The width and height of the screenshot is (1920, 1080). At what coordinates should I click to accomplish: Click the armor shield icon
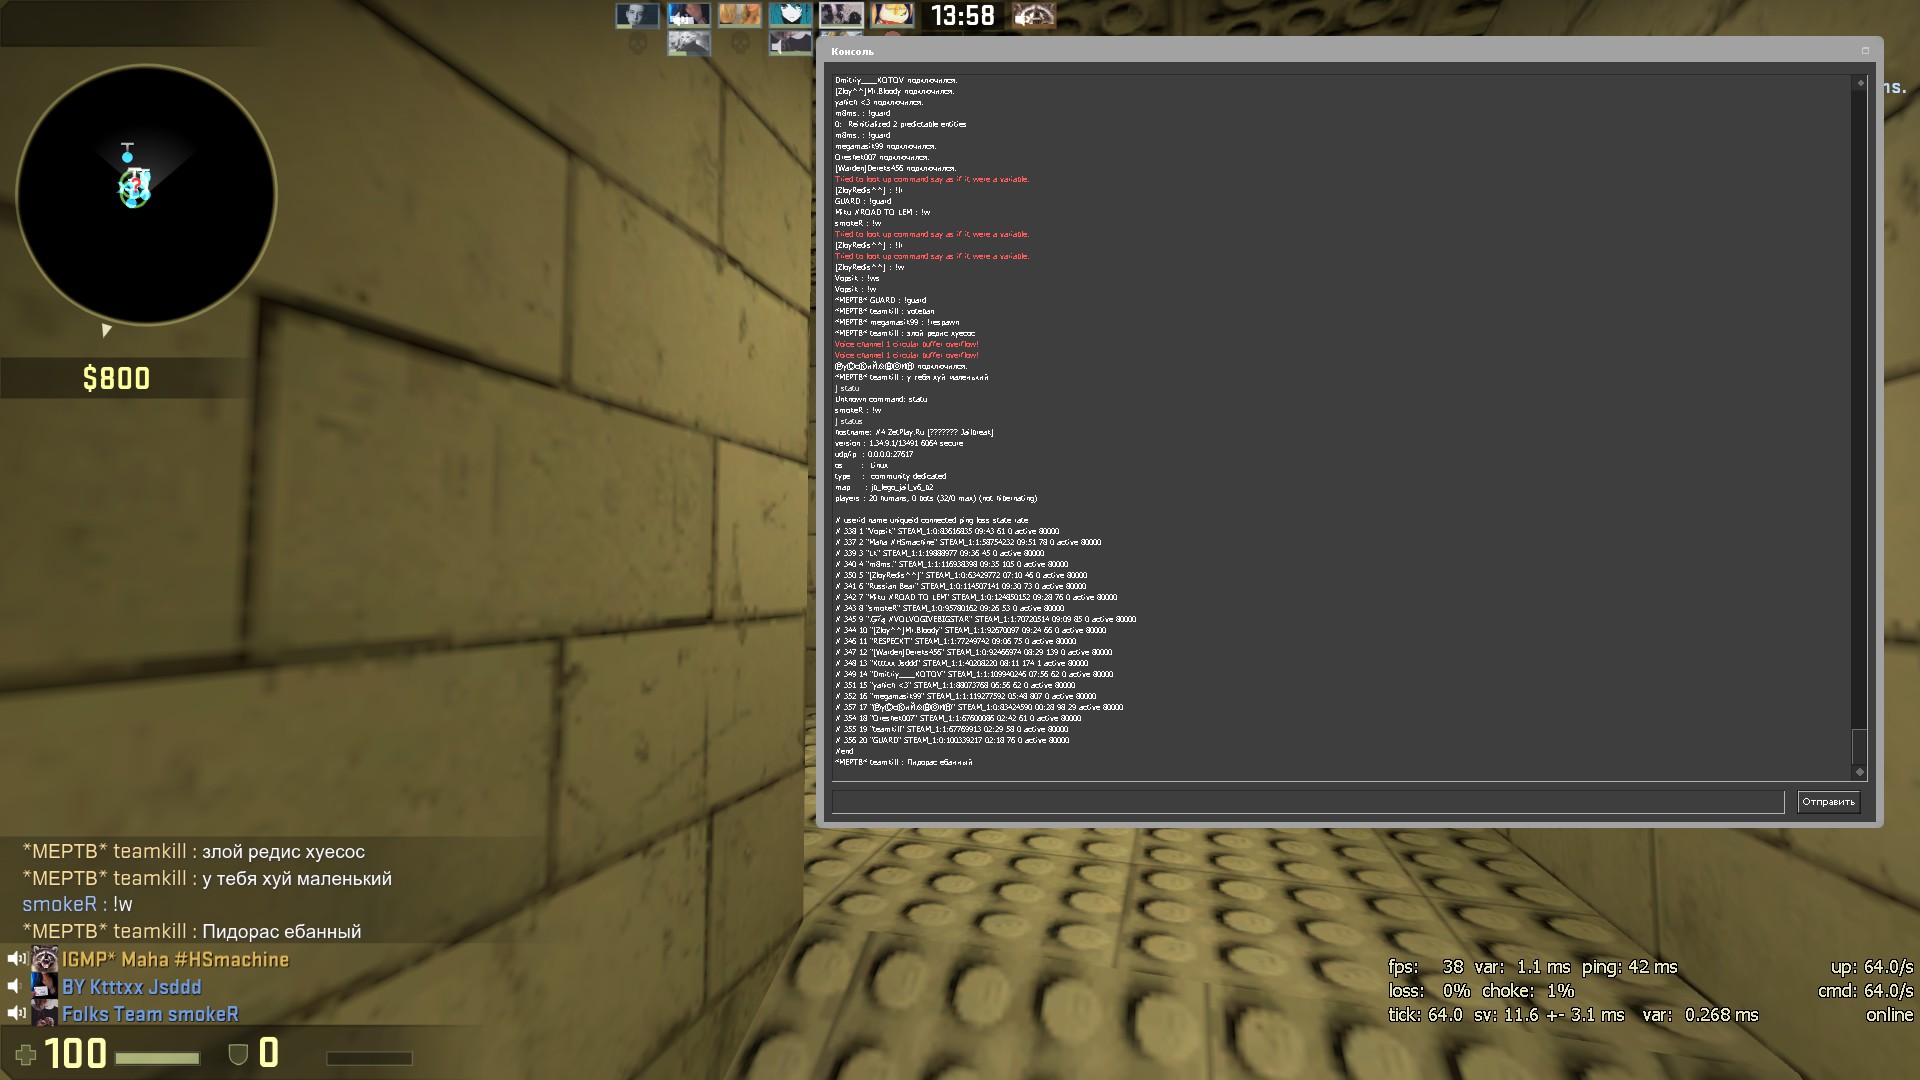click(238, 1054)
